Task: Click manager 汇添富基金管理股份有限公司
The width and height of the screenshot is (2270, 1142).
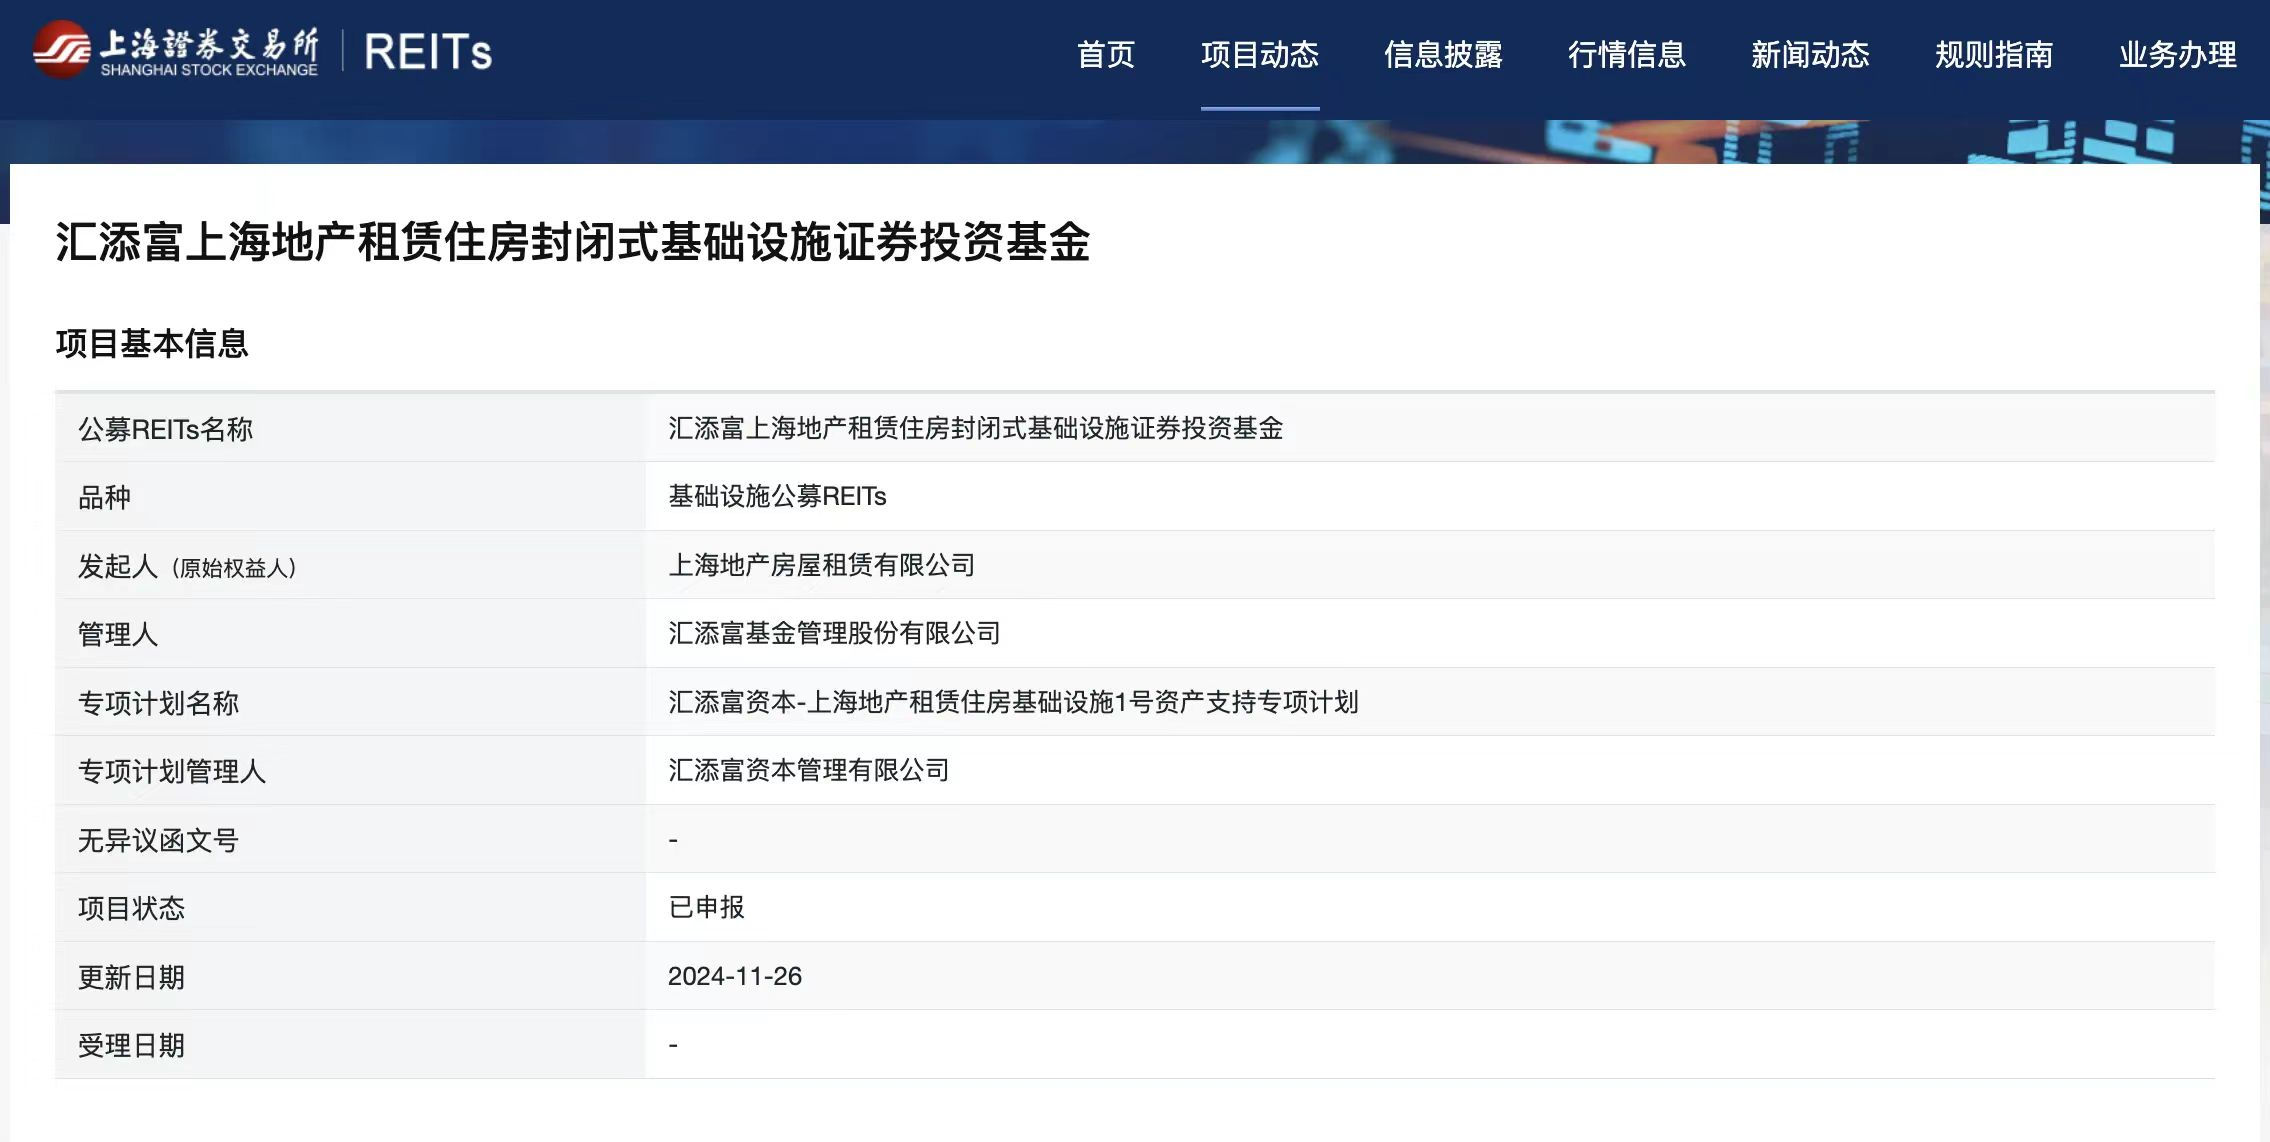Action: 834,633
